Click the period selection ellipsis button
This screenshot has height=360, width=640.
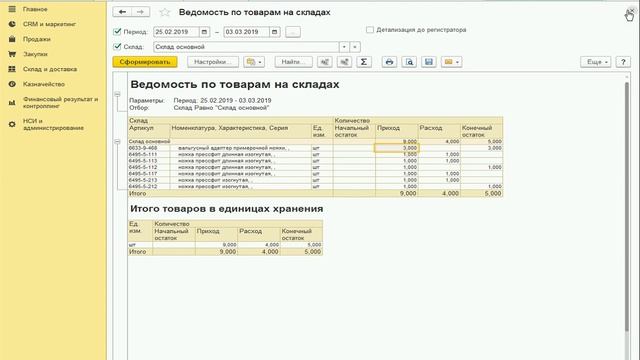point(293,32)
